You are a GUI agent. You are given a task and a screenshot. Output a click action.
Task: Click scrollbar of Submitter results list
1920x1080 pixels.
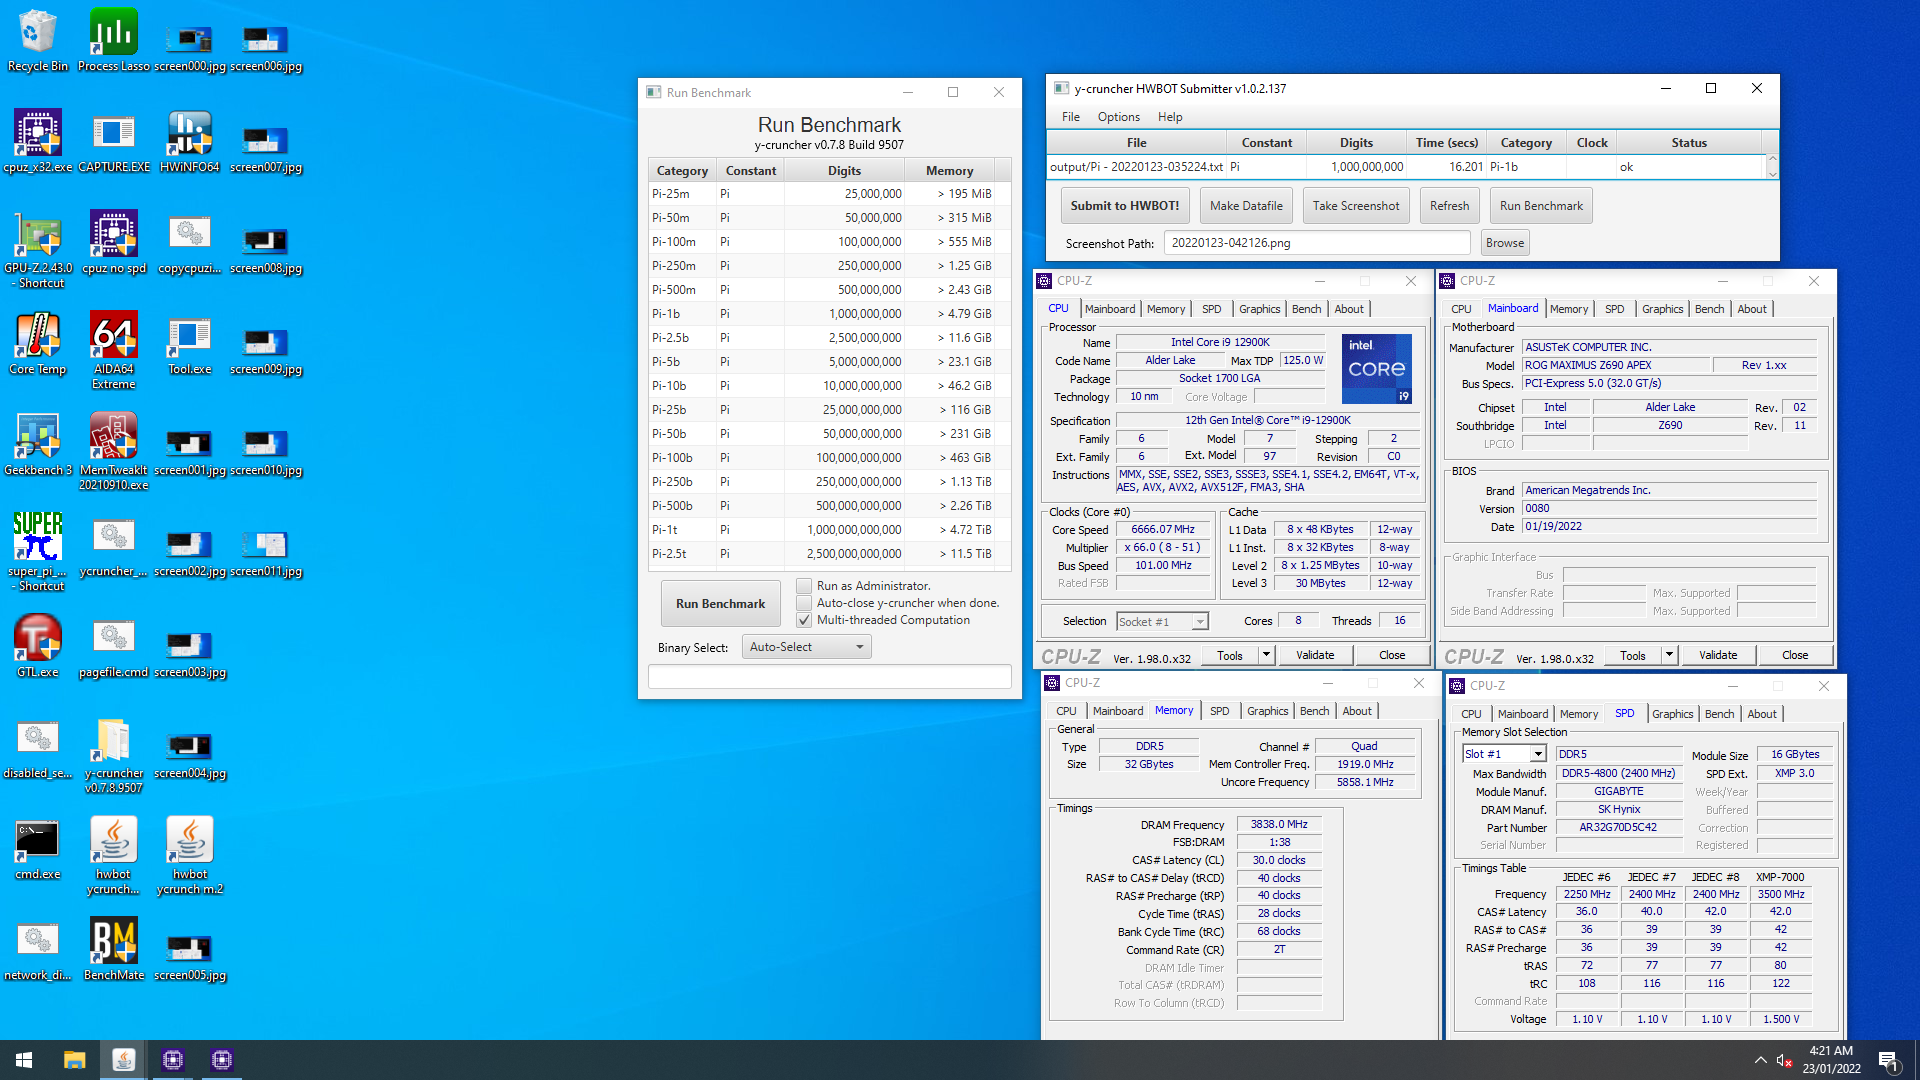tap(1772, 167)
